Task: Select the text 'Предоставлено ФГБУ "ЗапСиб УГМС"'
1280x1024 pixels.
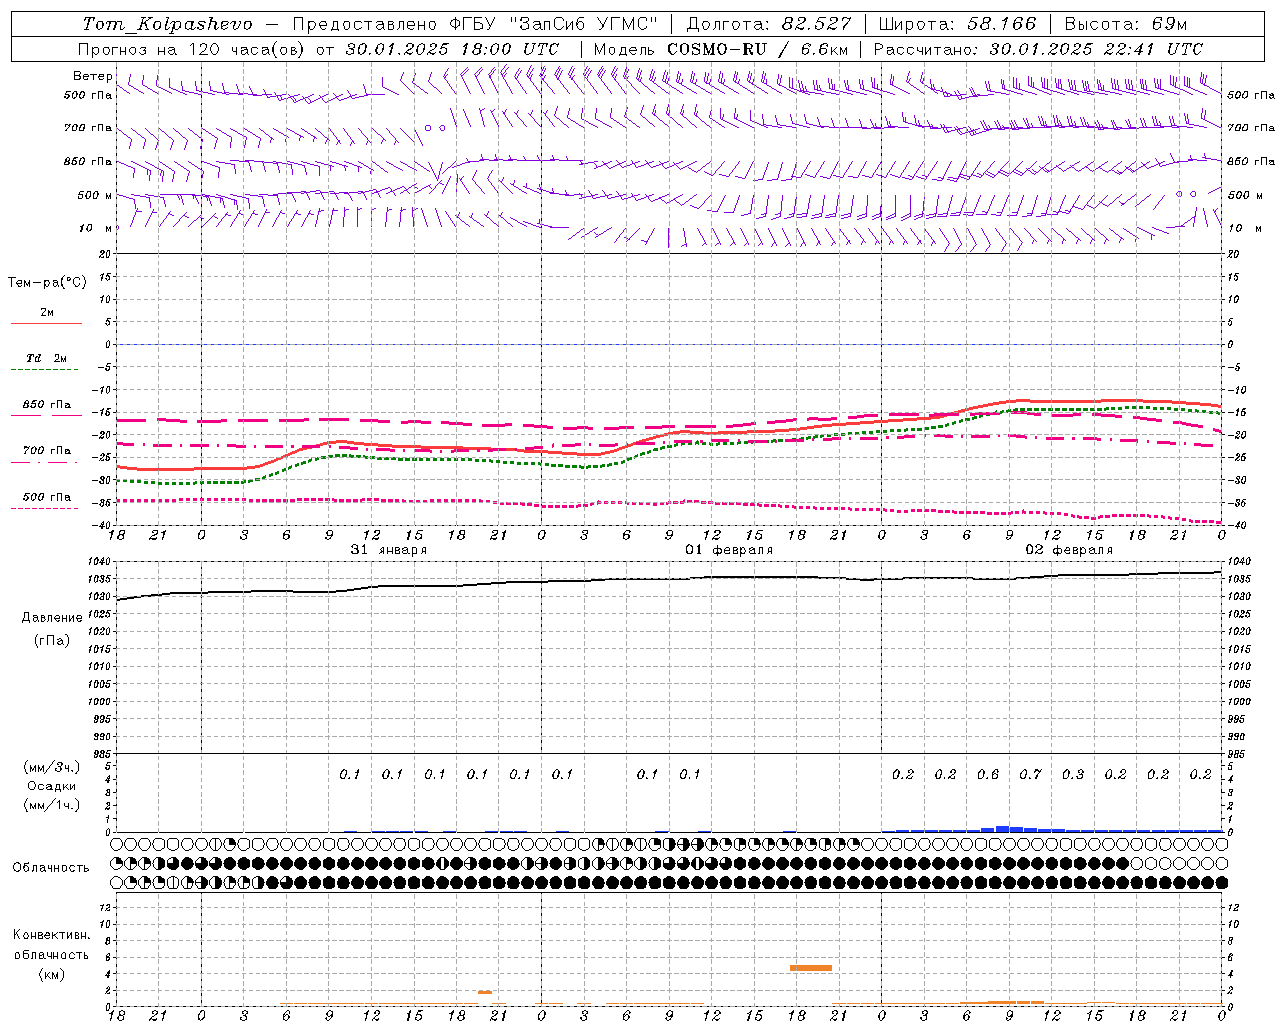Action: [475, 24]
